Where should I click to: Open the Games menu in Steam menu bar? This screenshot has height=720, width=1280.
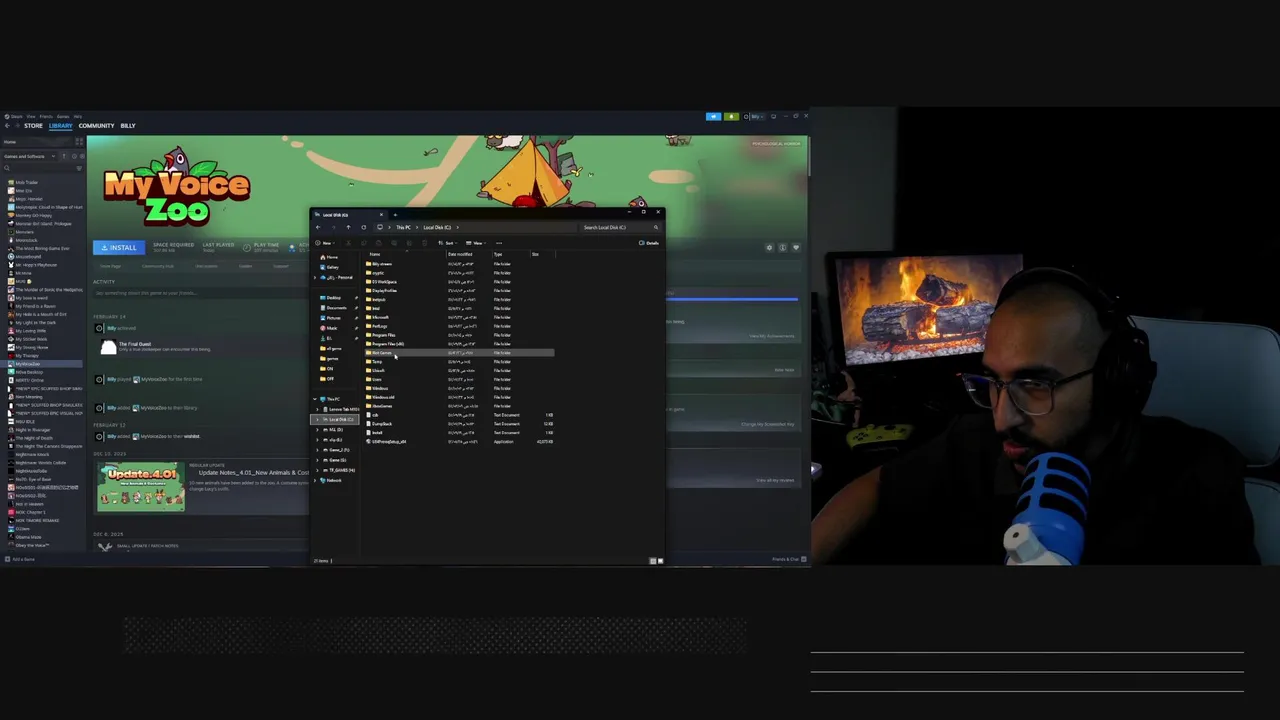pos(63,117)
